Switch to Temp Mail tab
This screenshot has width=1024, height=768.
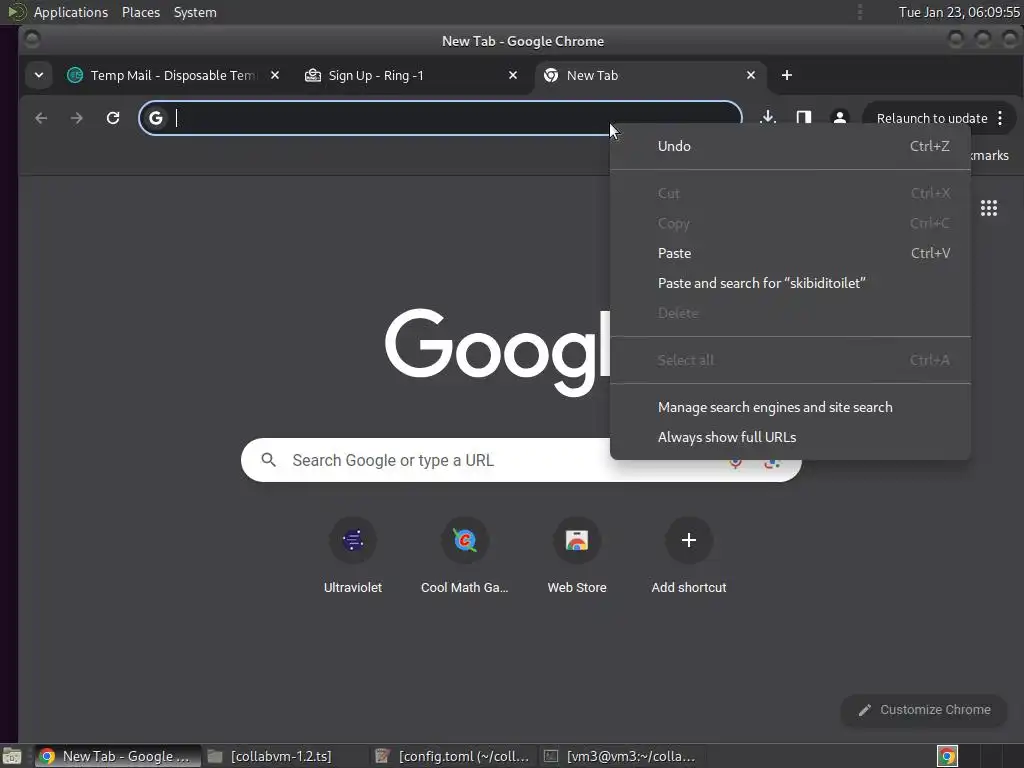pos(173,75)
